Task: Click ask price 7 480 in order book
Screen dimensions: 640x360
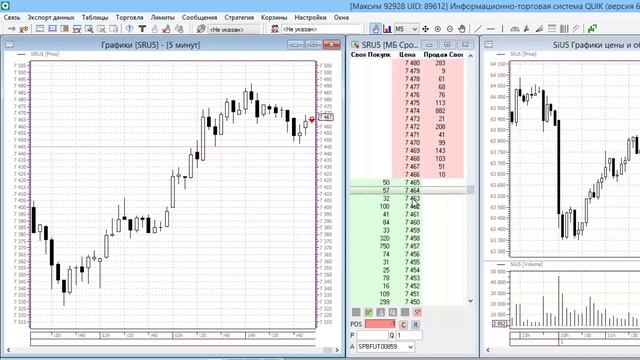Action: [x=412, y=63]
